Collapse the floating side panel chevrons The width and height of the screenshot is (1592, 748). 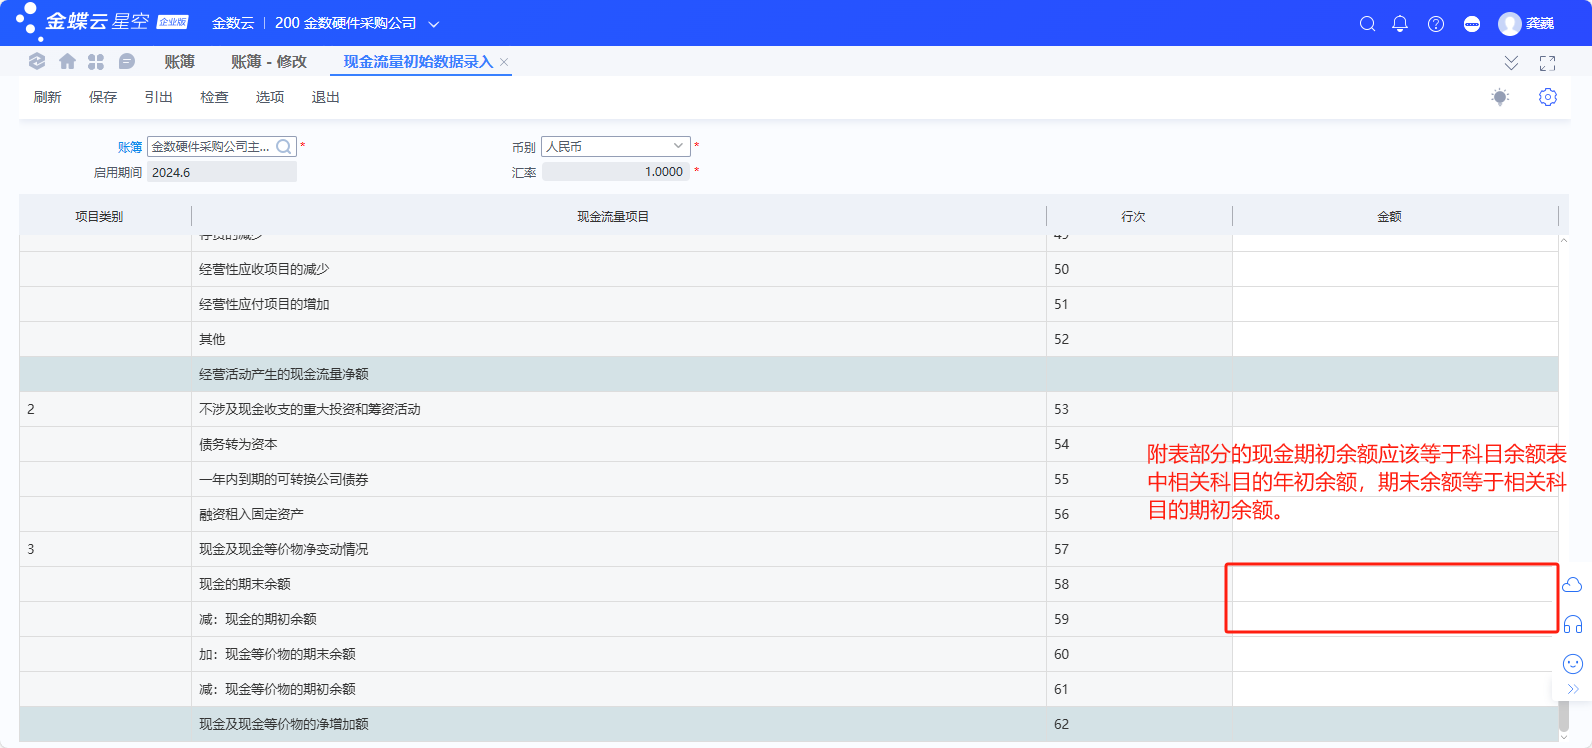pos(1572,689)
